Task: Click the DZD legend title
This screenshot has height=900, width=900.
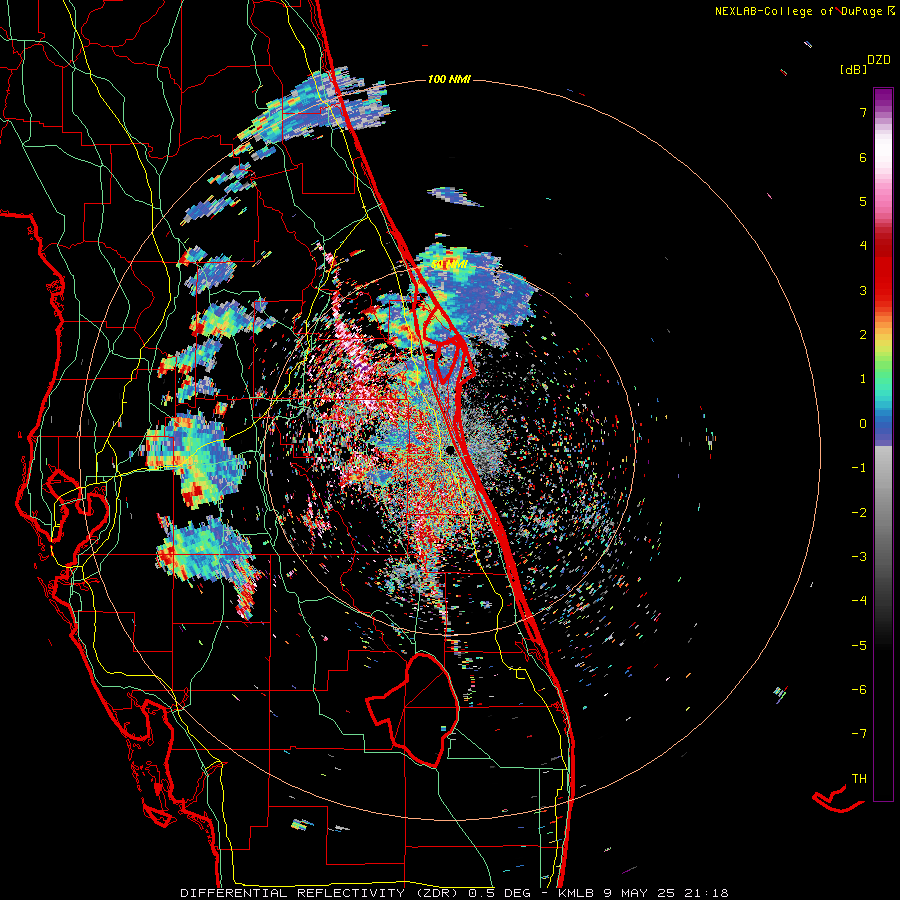Action: [x=879, y=60]
